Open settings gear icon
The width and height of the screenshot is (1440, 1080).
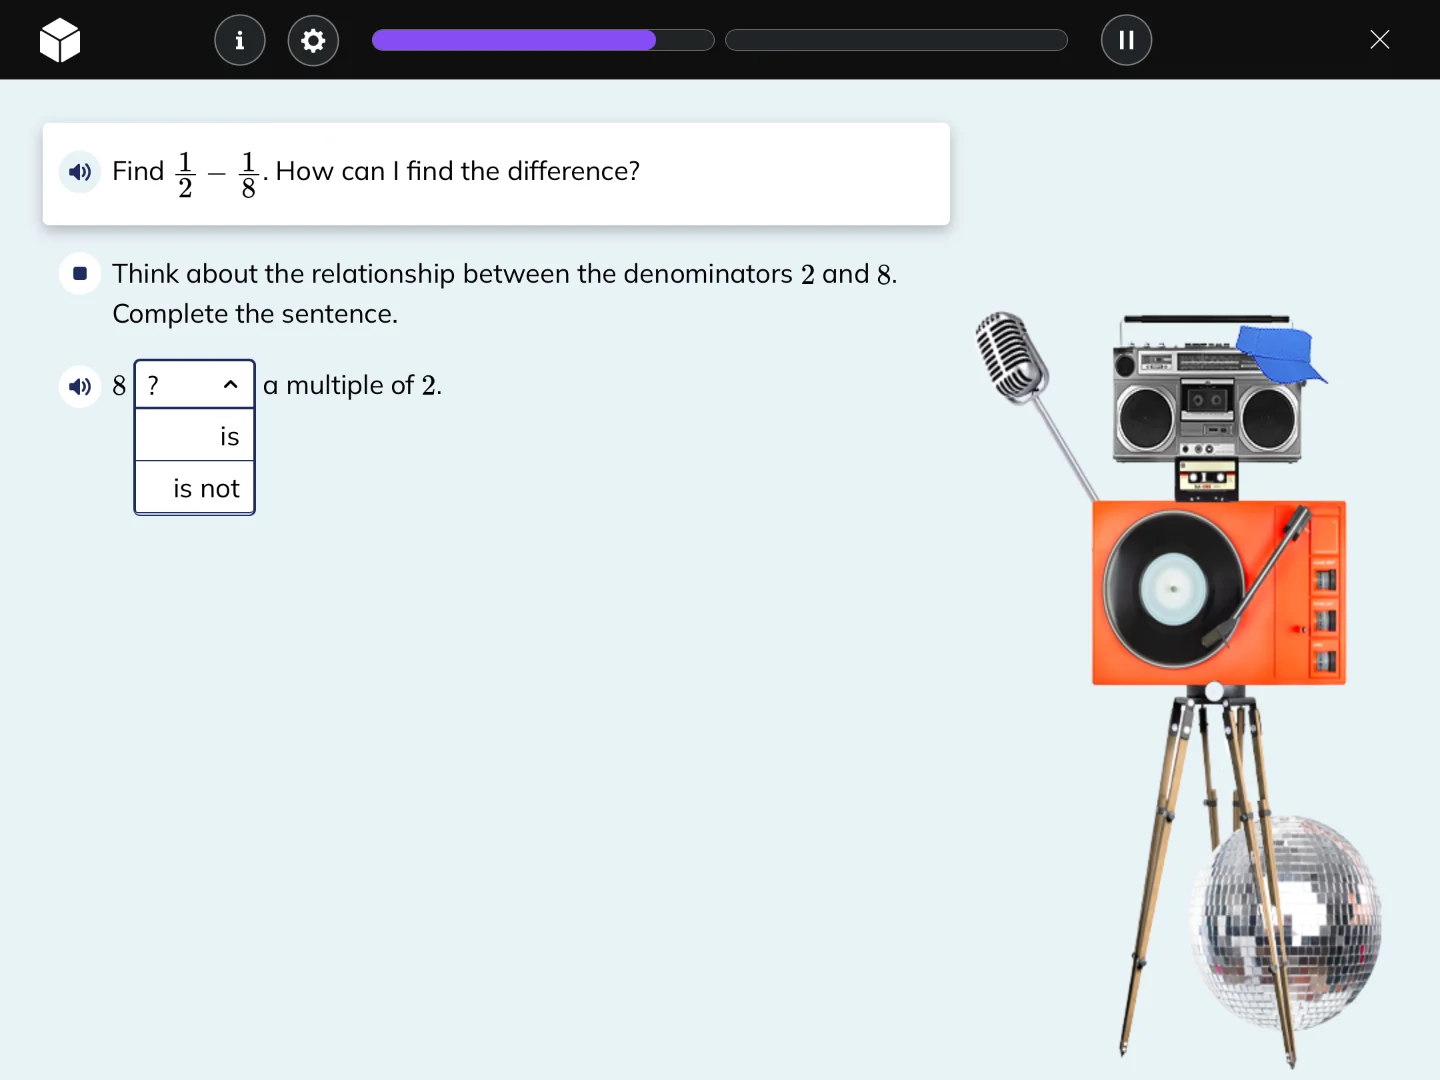313,40
